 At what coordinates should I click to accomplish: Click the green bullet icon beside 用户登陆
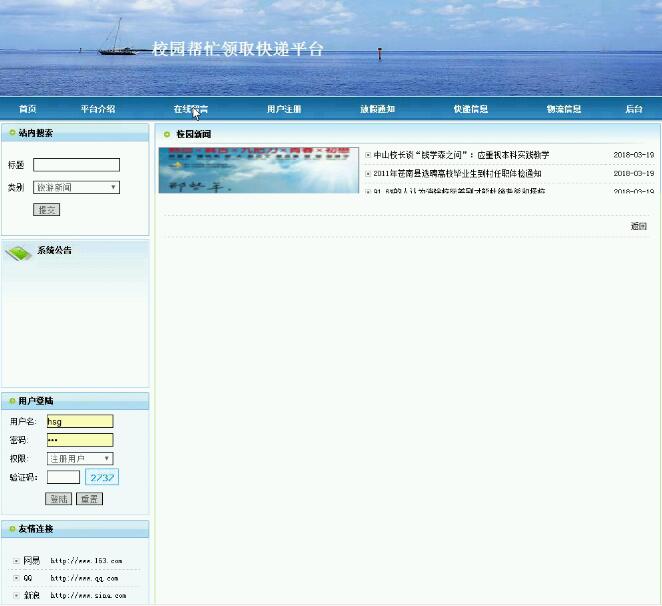pos(12,401)
